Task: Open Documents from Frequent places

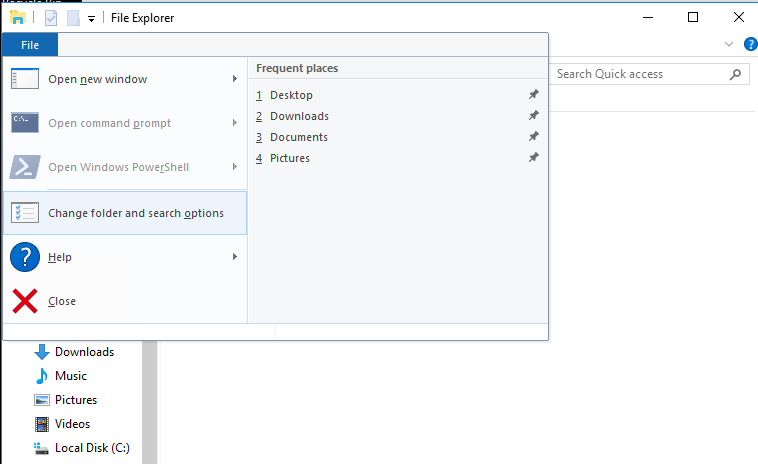Action: tap(298, 137)
